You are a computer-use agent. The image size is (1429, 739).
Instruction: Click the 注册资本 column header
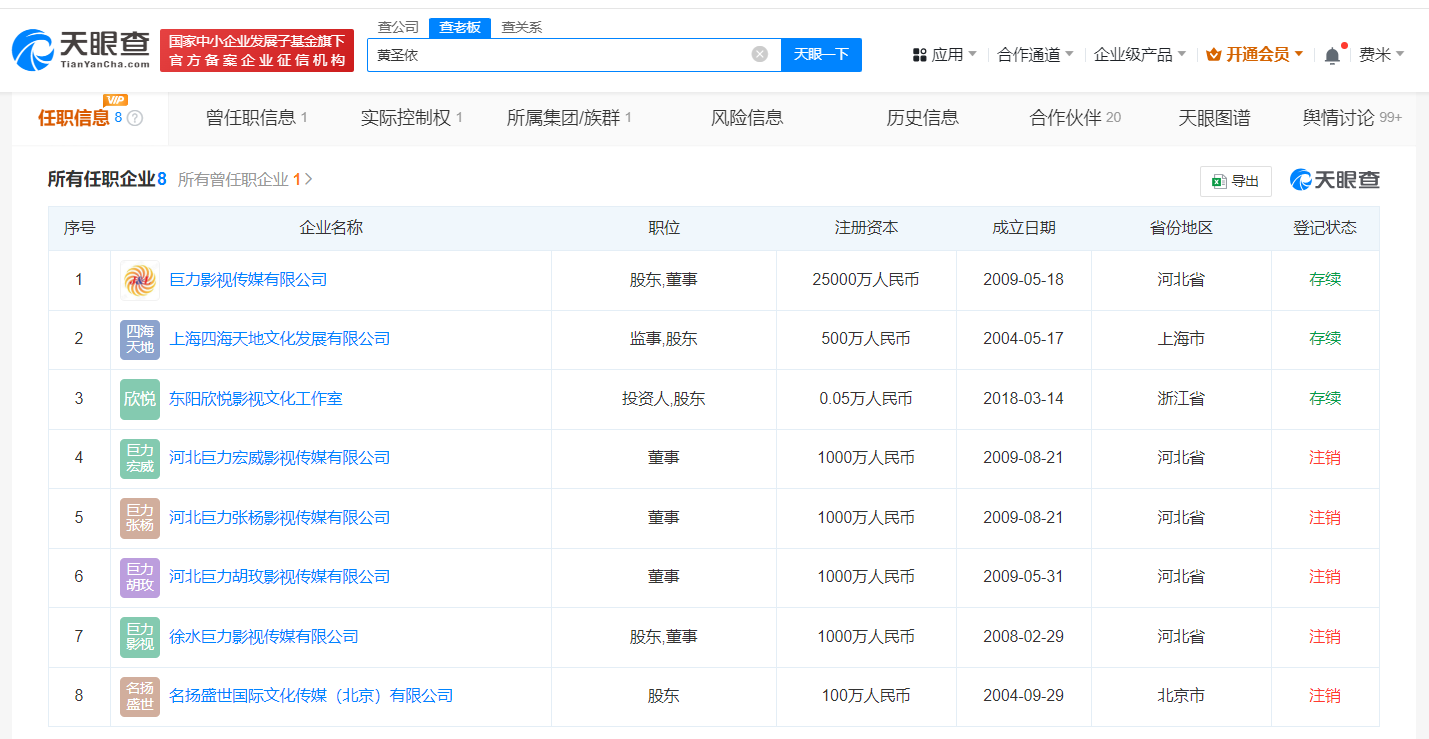click(866, 228)
